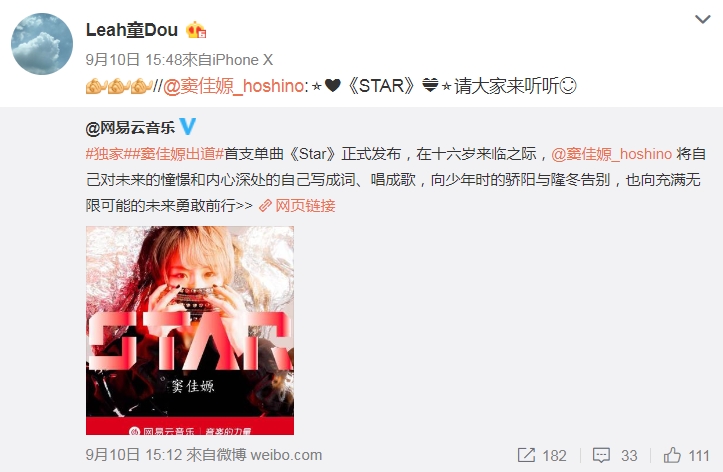
Task: Open the 182 reposts count
Action: coord(554,456)
